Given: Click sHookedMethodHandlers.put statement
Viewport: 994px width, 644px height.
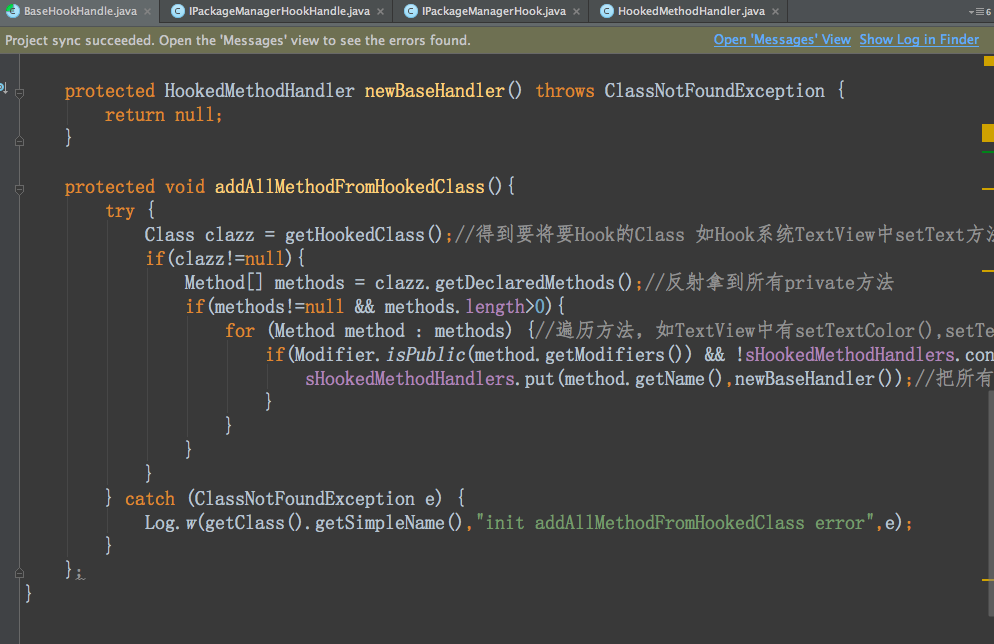Looking at the screenshot, I should [x=609, y=378].
